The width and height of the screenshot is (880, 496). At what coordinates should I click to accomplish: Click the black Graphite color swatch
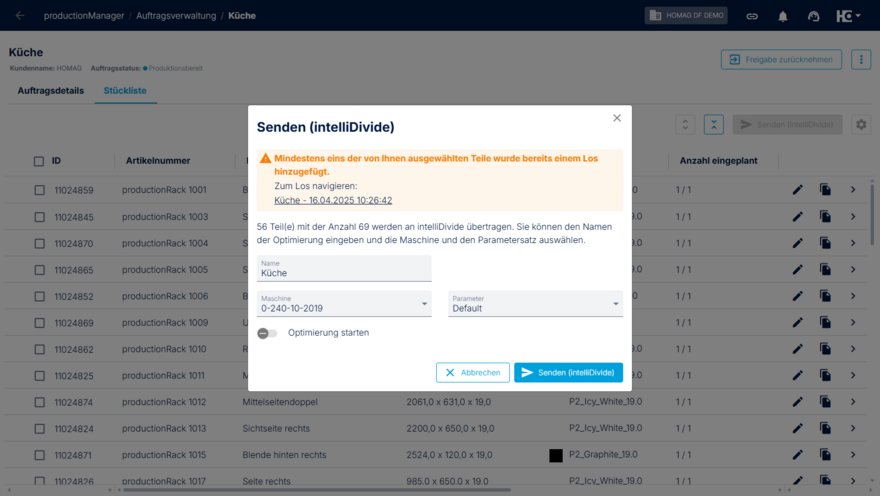[x=556, y=455]
